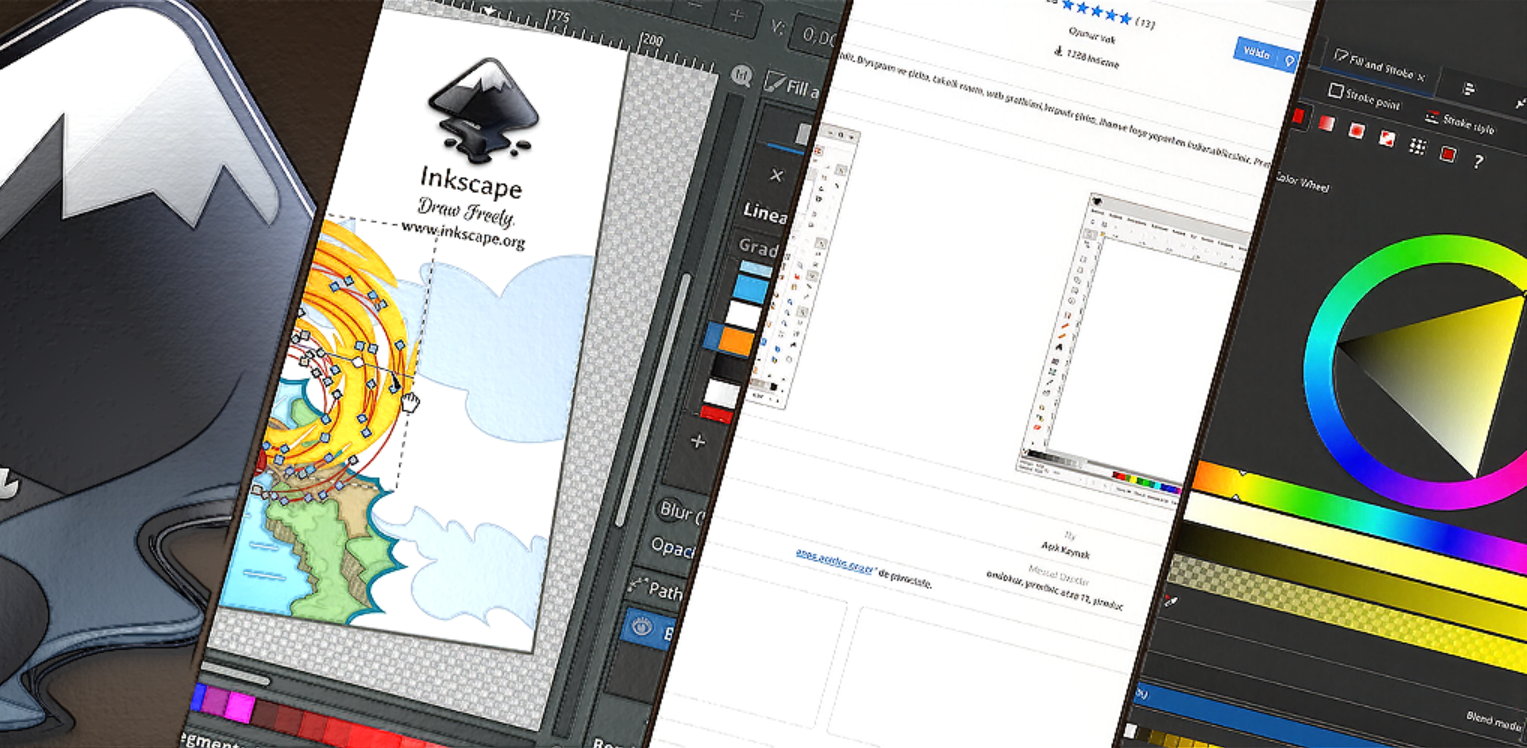Click the plus button beside Y field

click(737, 14)
